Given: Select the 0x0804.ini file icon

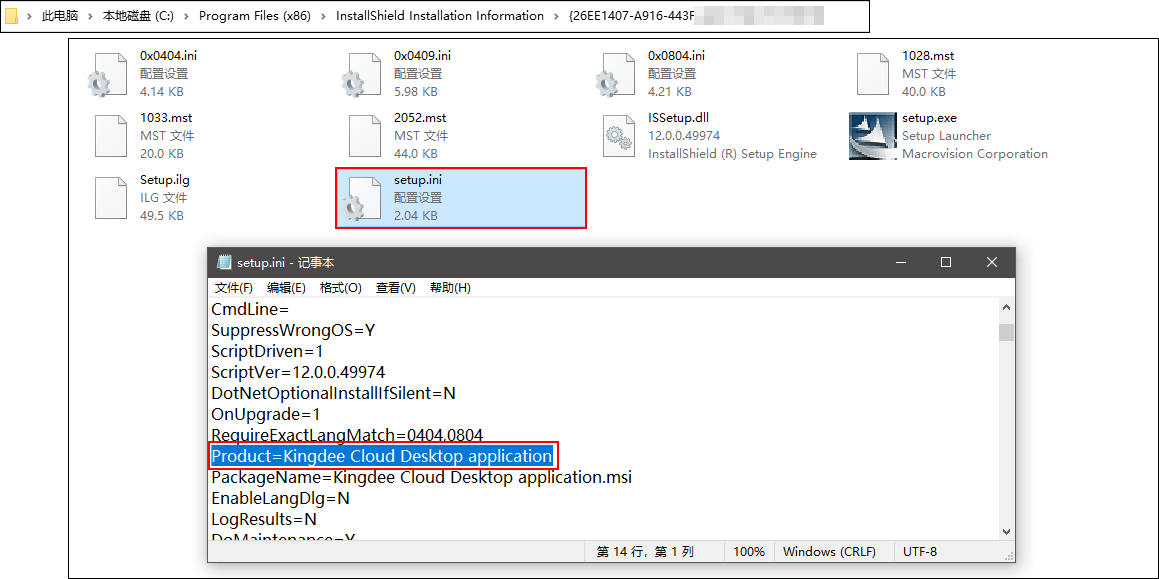Looking at the screenshot, I should (617, 74).
